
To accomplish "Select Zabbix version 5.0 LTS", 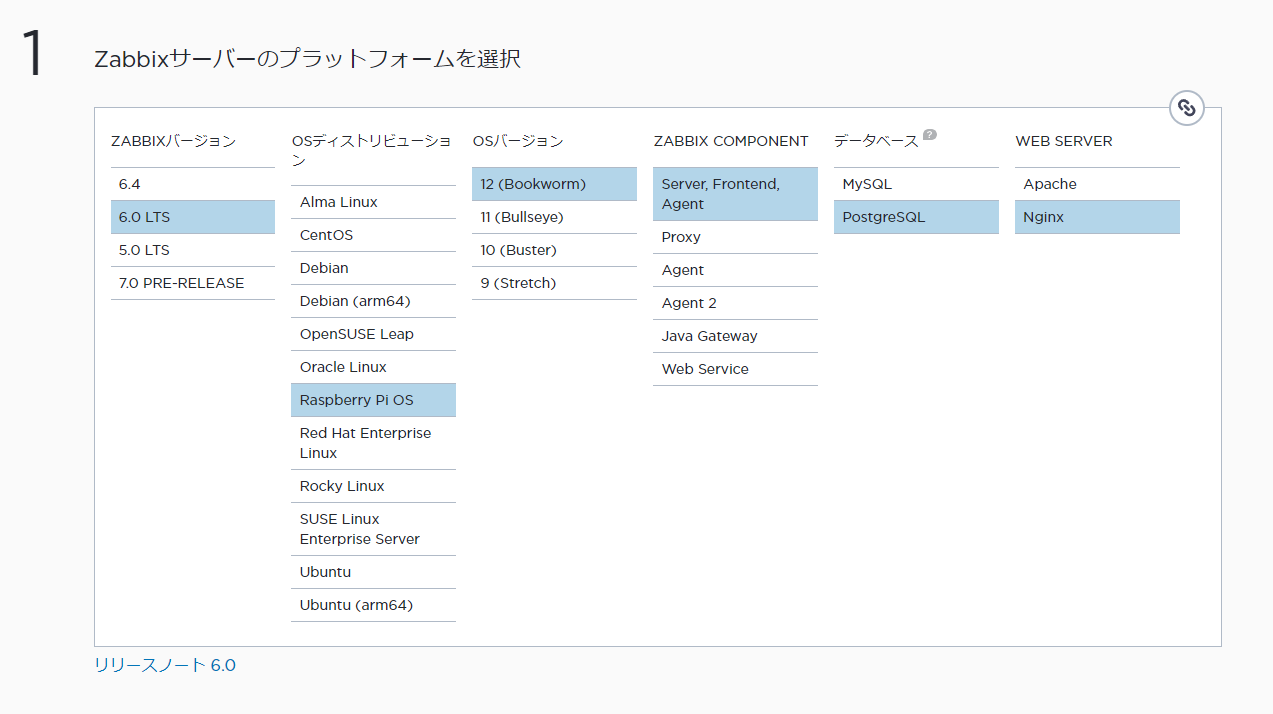I will 193,250.
